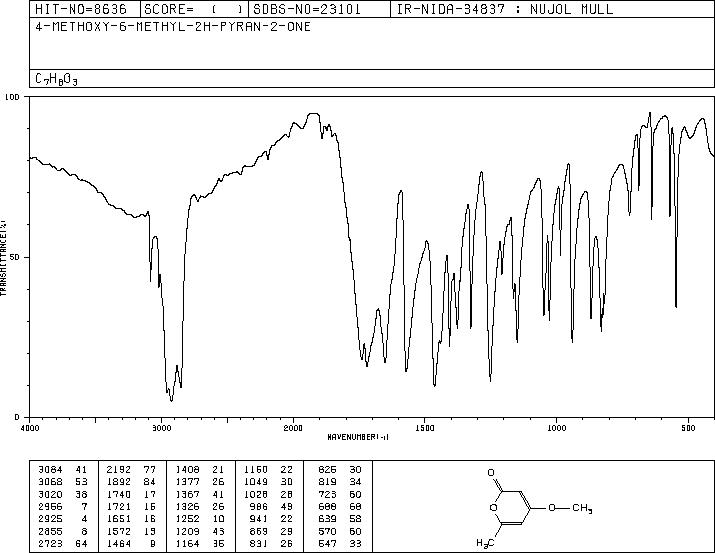Select peak table entry 1408
Viewport: 715px width, 553px height.
pyautogui.click(x=187, y=470)
